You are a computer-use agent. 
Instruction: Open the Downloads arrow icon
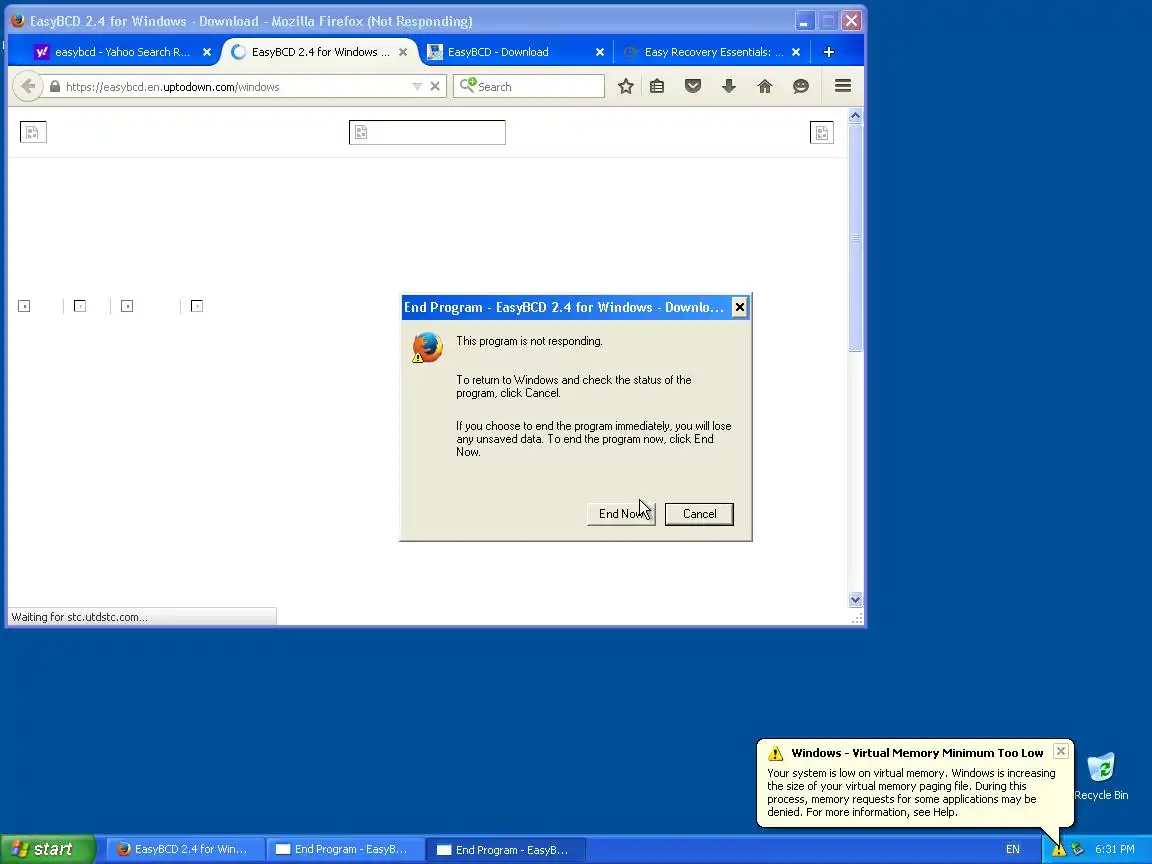[729, 87]
